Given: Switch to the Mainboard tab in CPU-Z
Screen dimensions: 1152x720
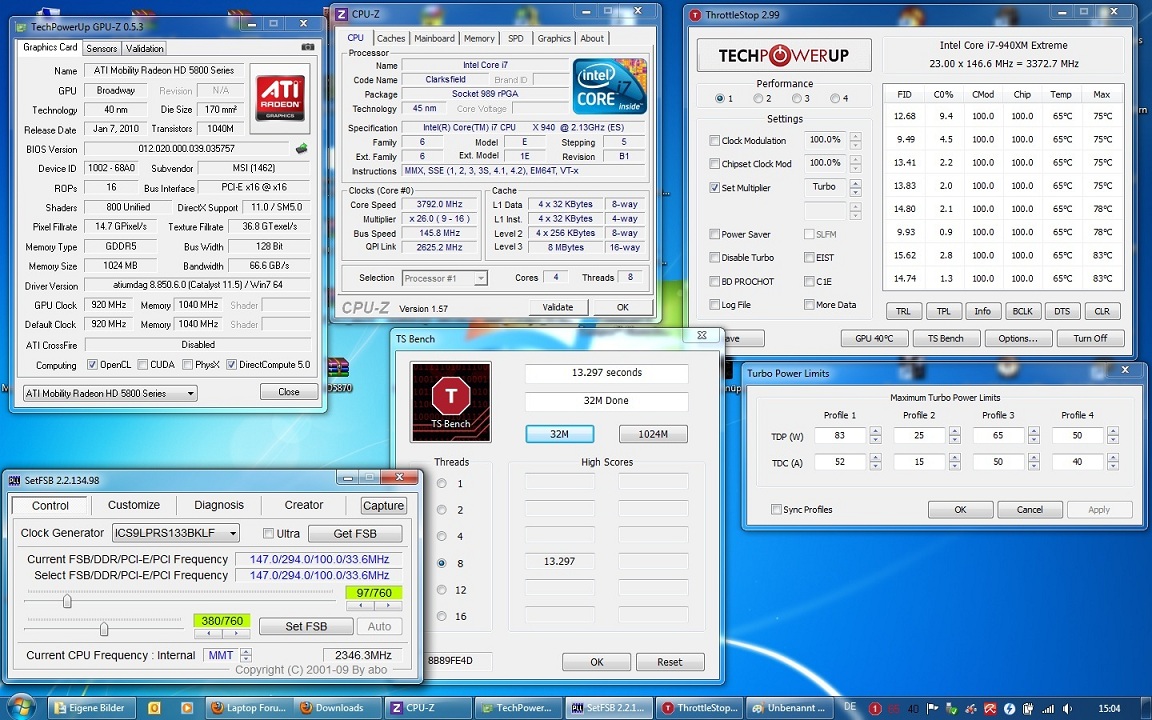Looking at the screenshot, I should tap(434, 38).
